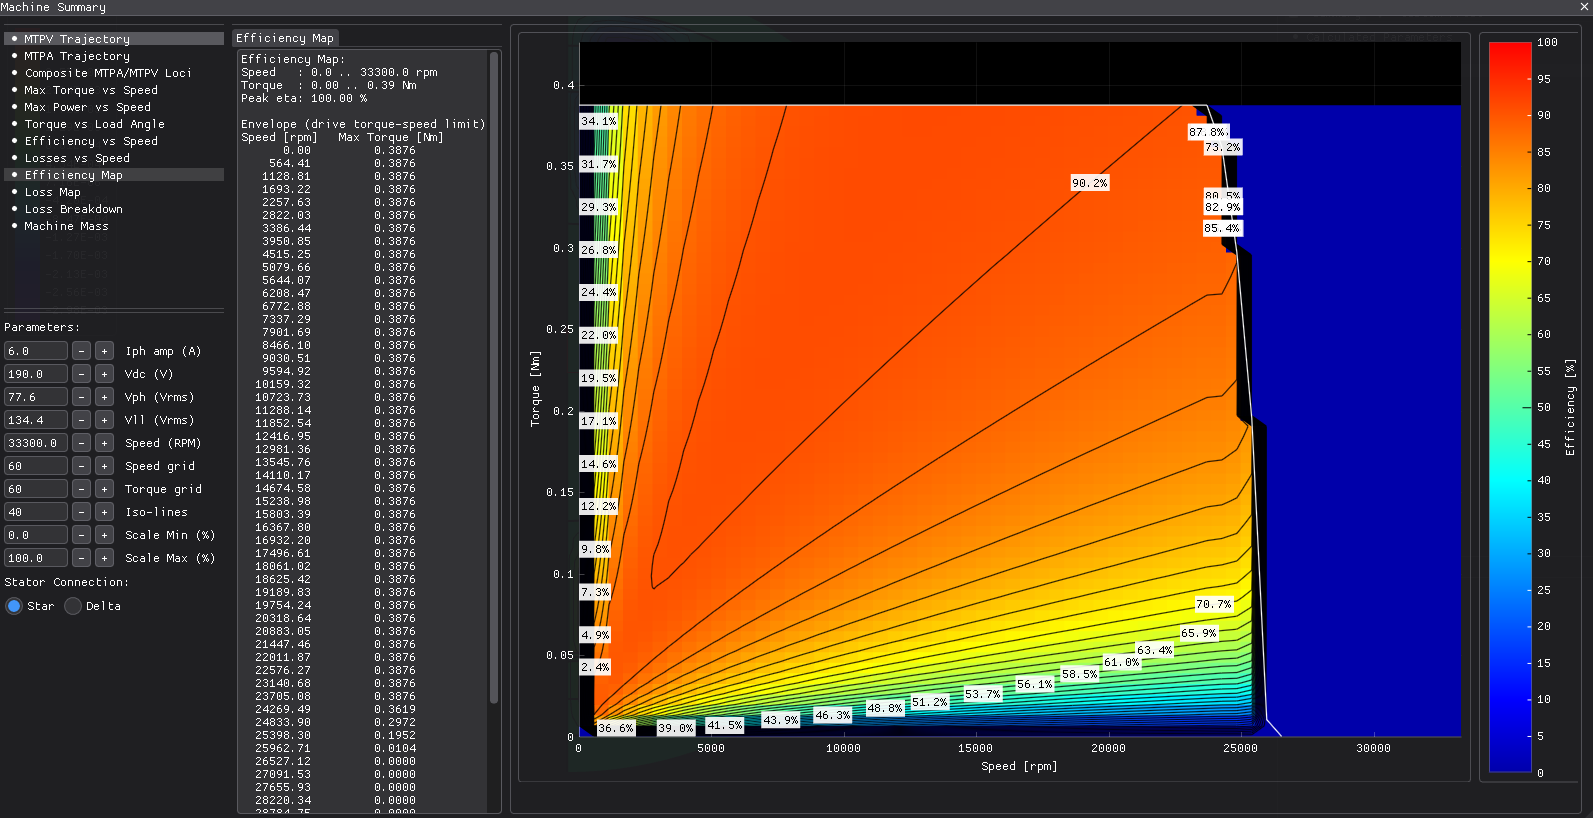Decrease Iph amp value with minus
Screen dimensions: 1593x818
click(81, 351)
